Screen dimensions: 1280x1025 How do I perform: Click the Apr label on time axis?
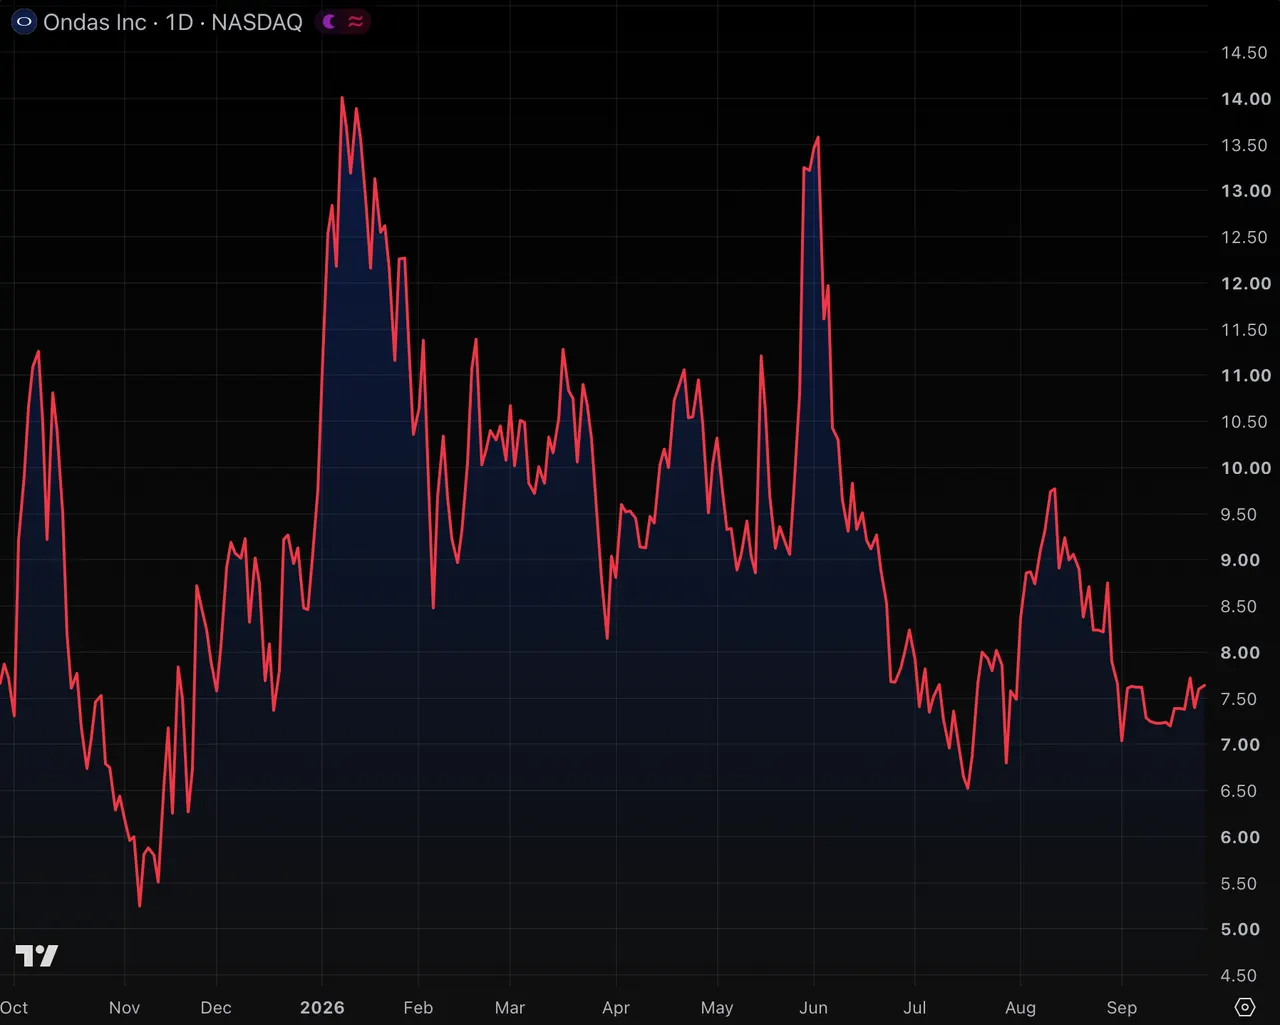point(616,1007)
